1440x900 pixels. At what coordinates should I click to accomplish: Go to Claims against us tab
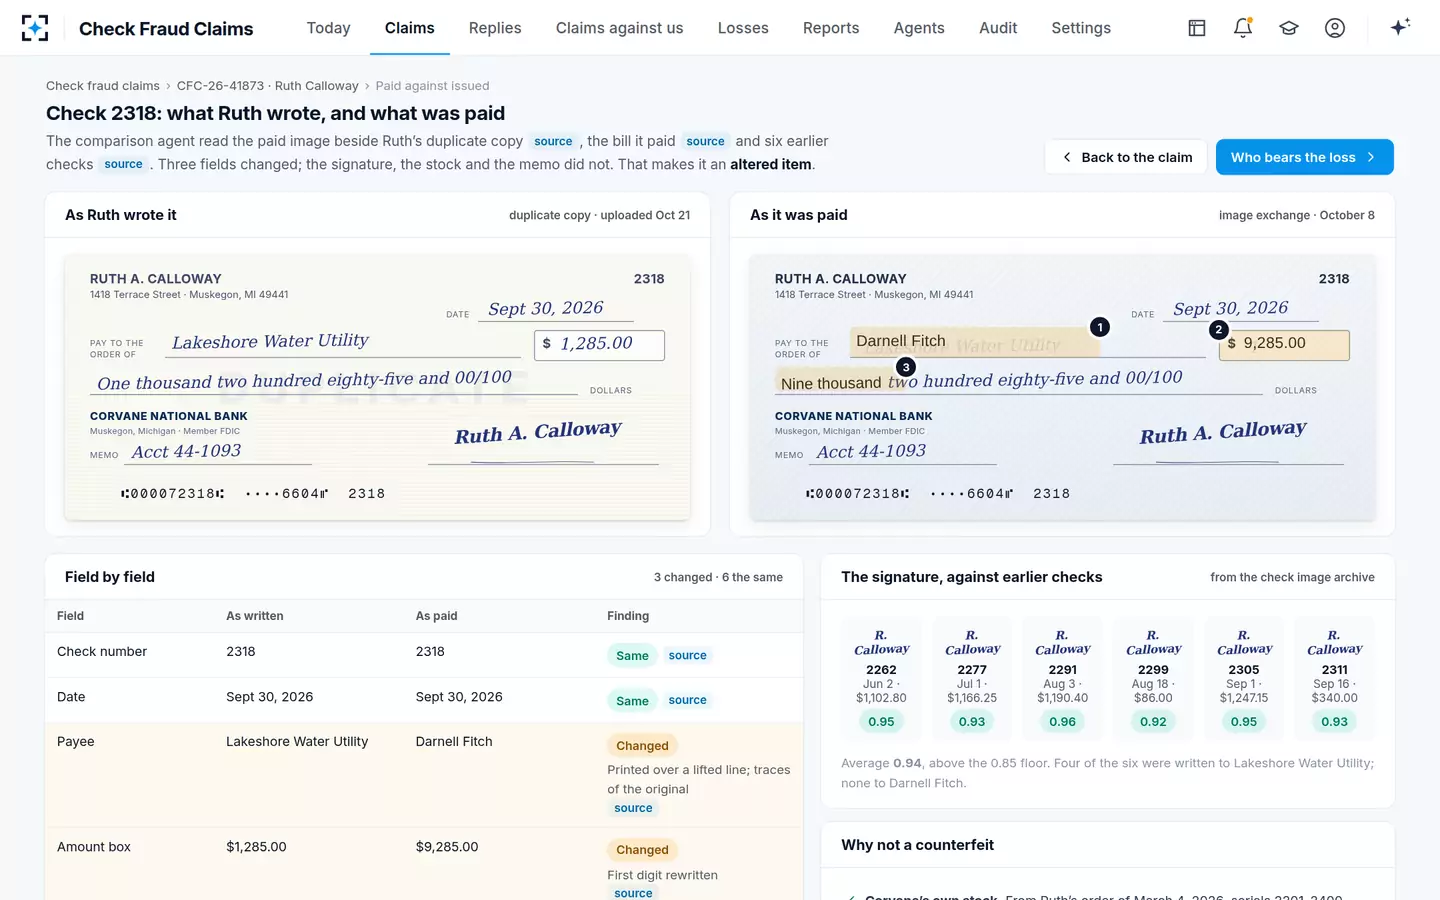(620, 28)
